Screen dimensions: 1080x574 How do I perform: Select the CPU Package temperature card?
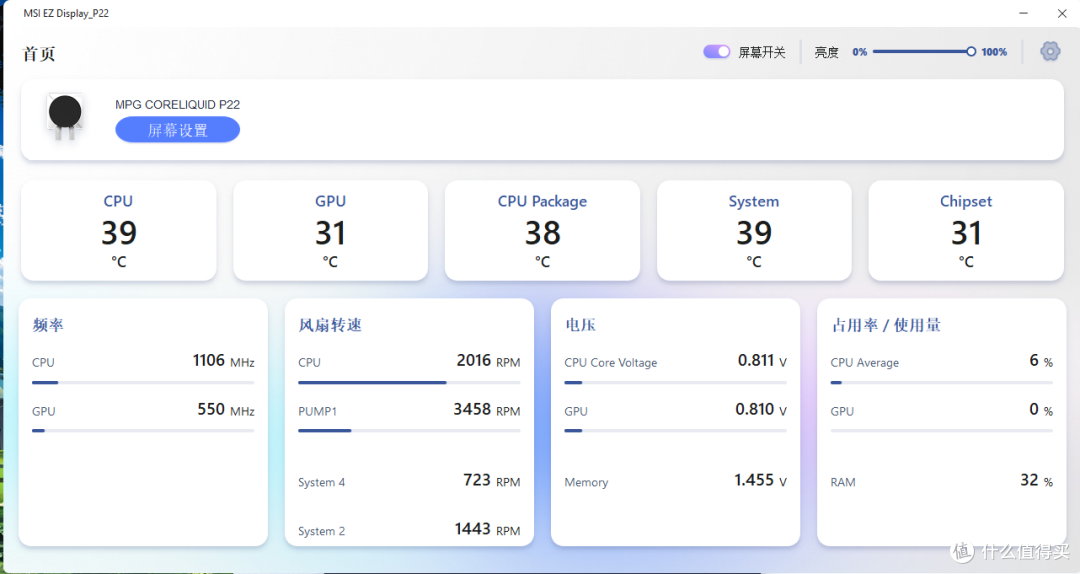[x=542, y=230]
